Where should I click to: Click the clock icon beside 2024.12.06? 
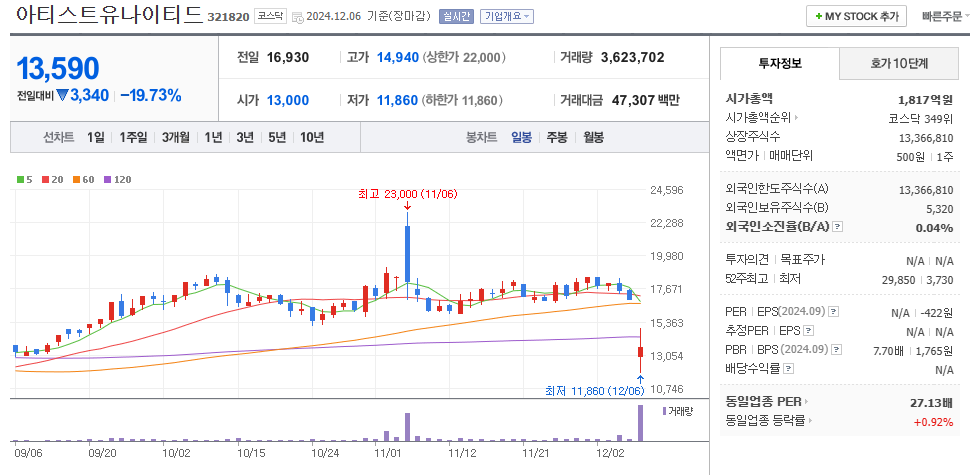point(298,17)
